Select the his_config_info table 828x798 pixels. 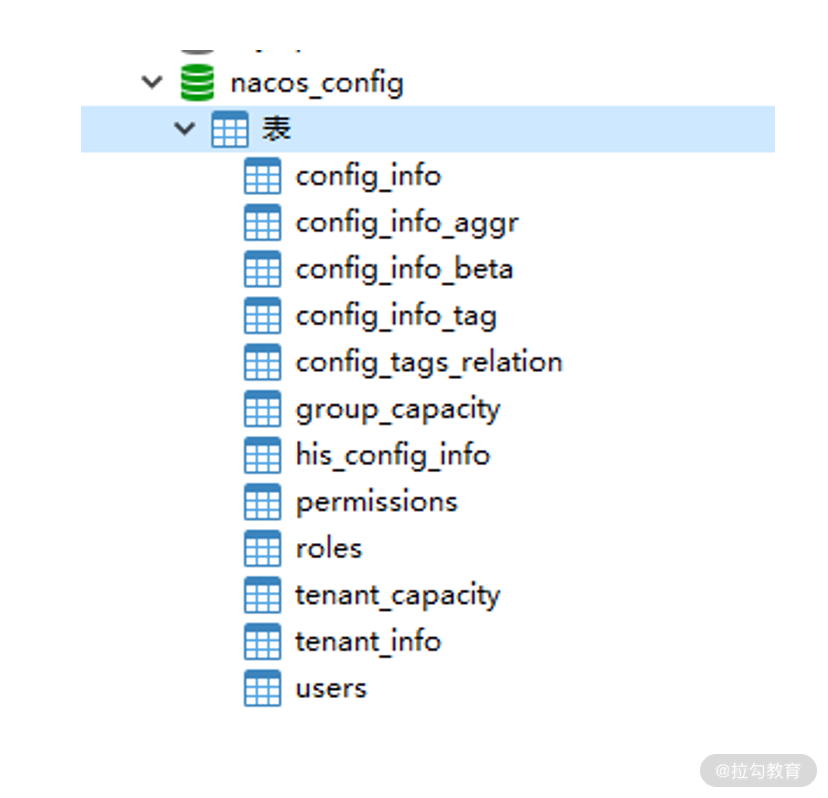[393, 456]
